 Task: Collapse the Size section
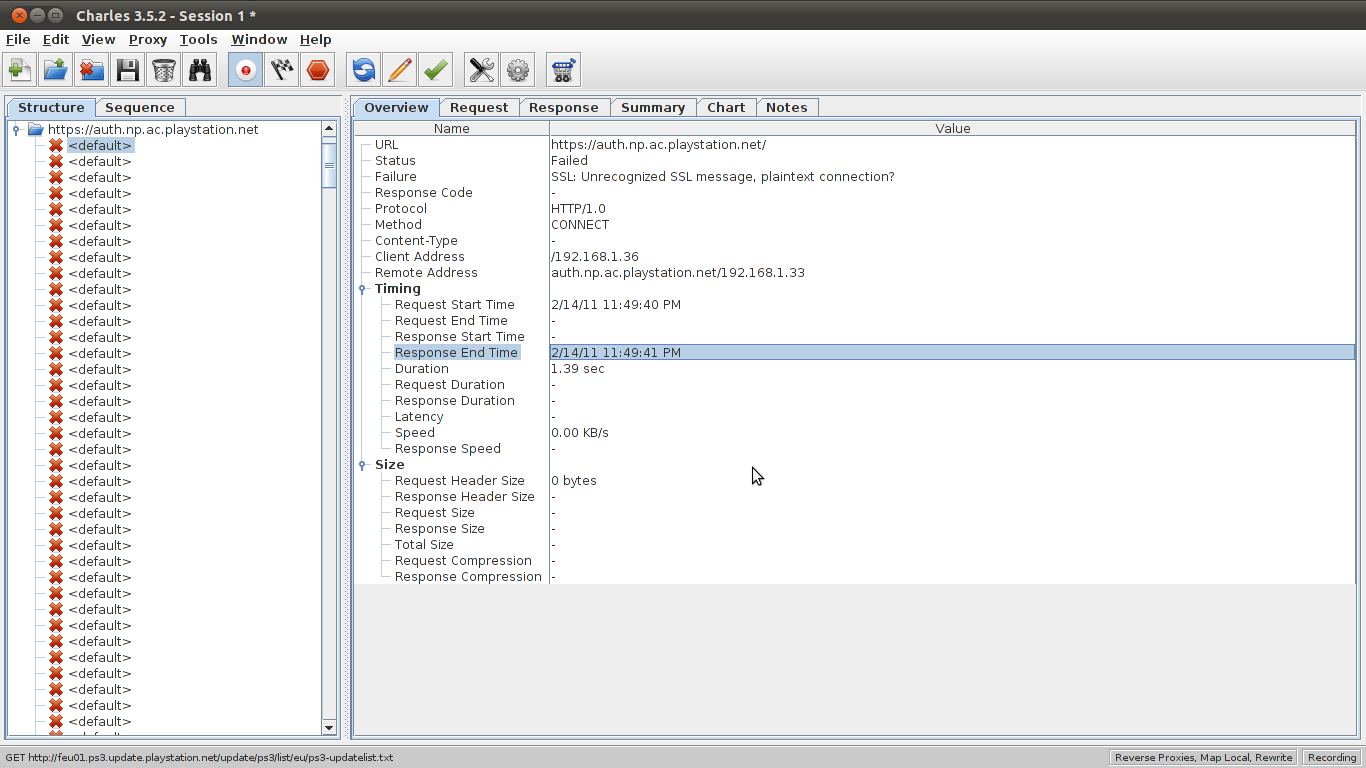coord(363,465)
